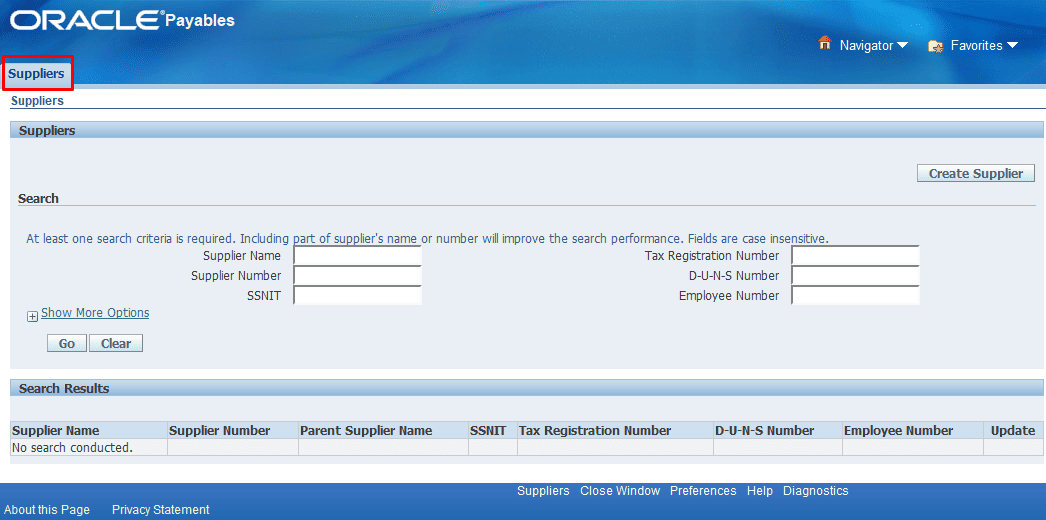Click the Employee Number input field
The width and height of the screenshot is (1046, 520).
(854, 296)
